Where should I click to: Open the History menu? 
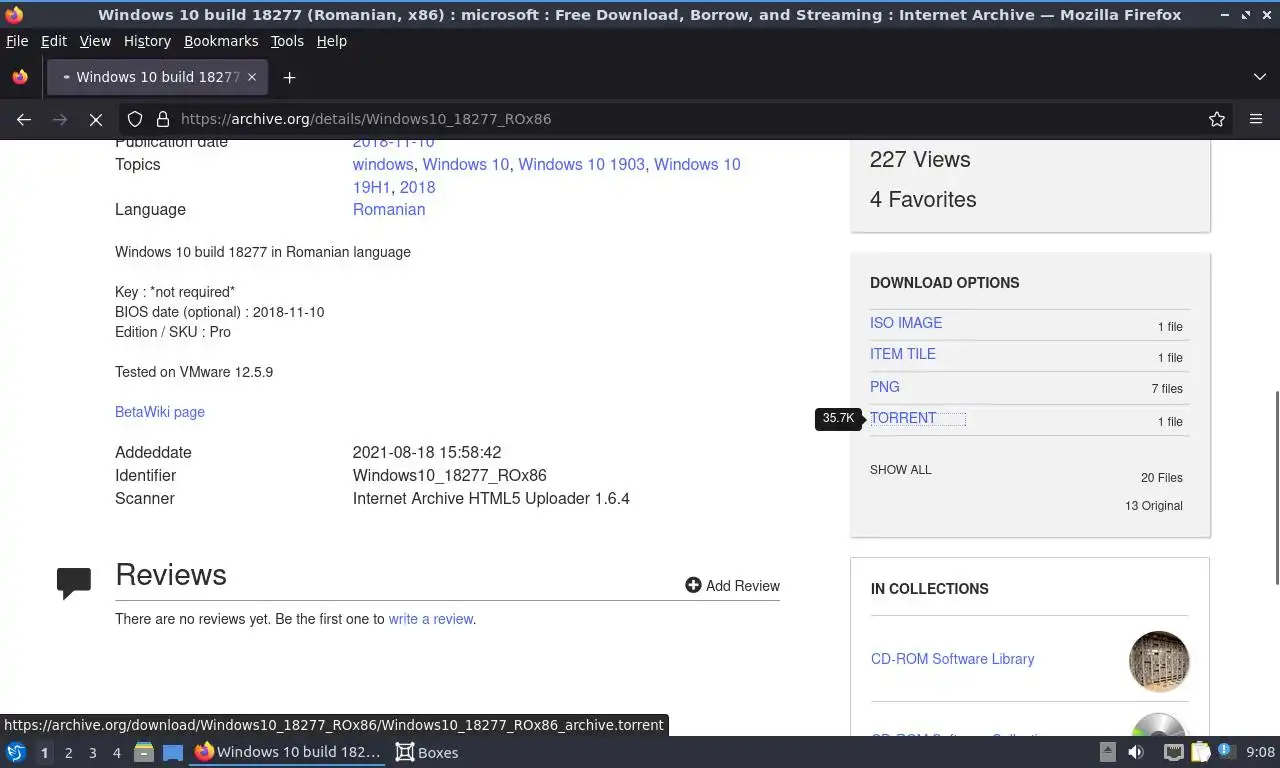147,41
